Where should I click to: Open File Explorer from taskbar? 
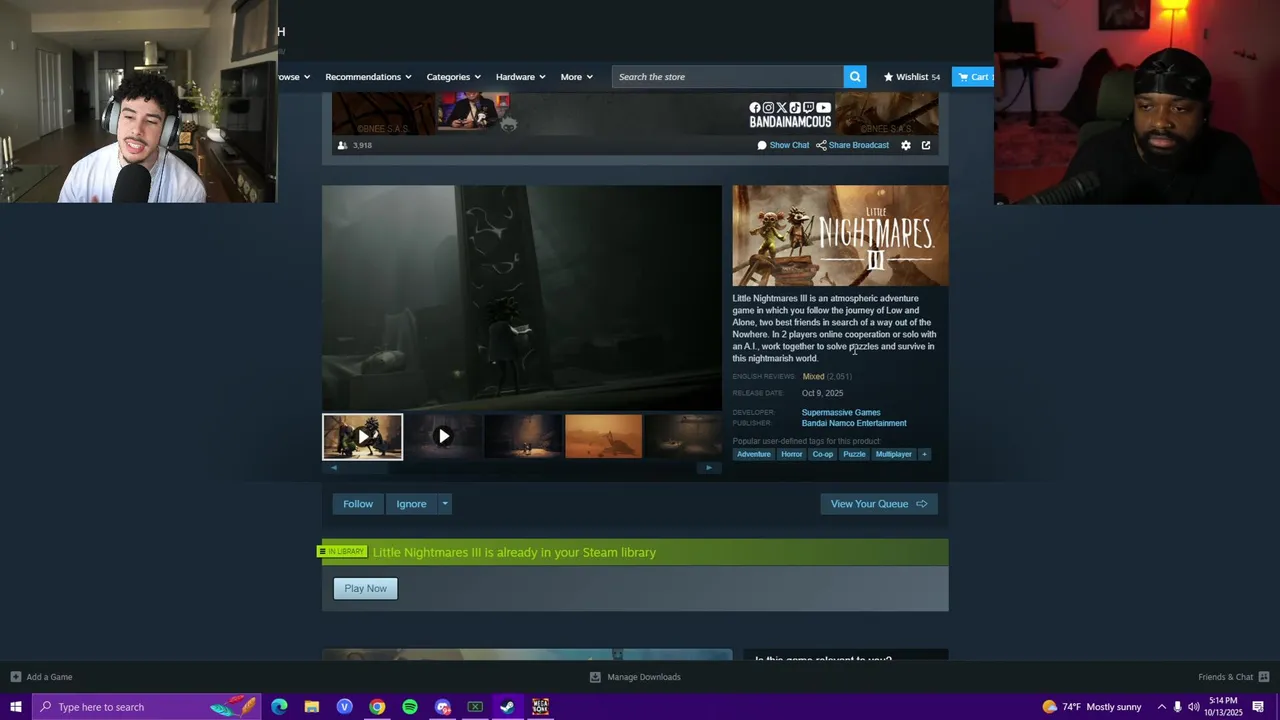(x=312, y=707)
